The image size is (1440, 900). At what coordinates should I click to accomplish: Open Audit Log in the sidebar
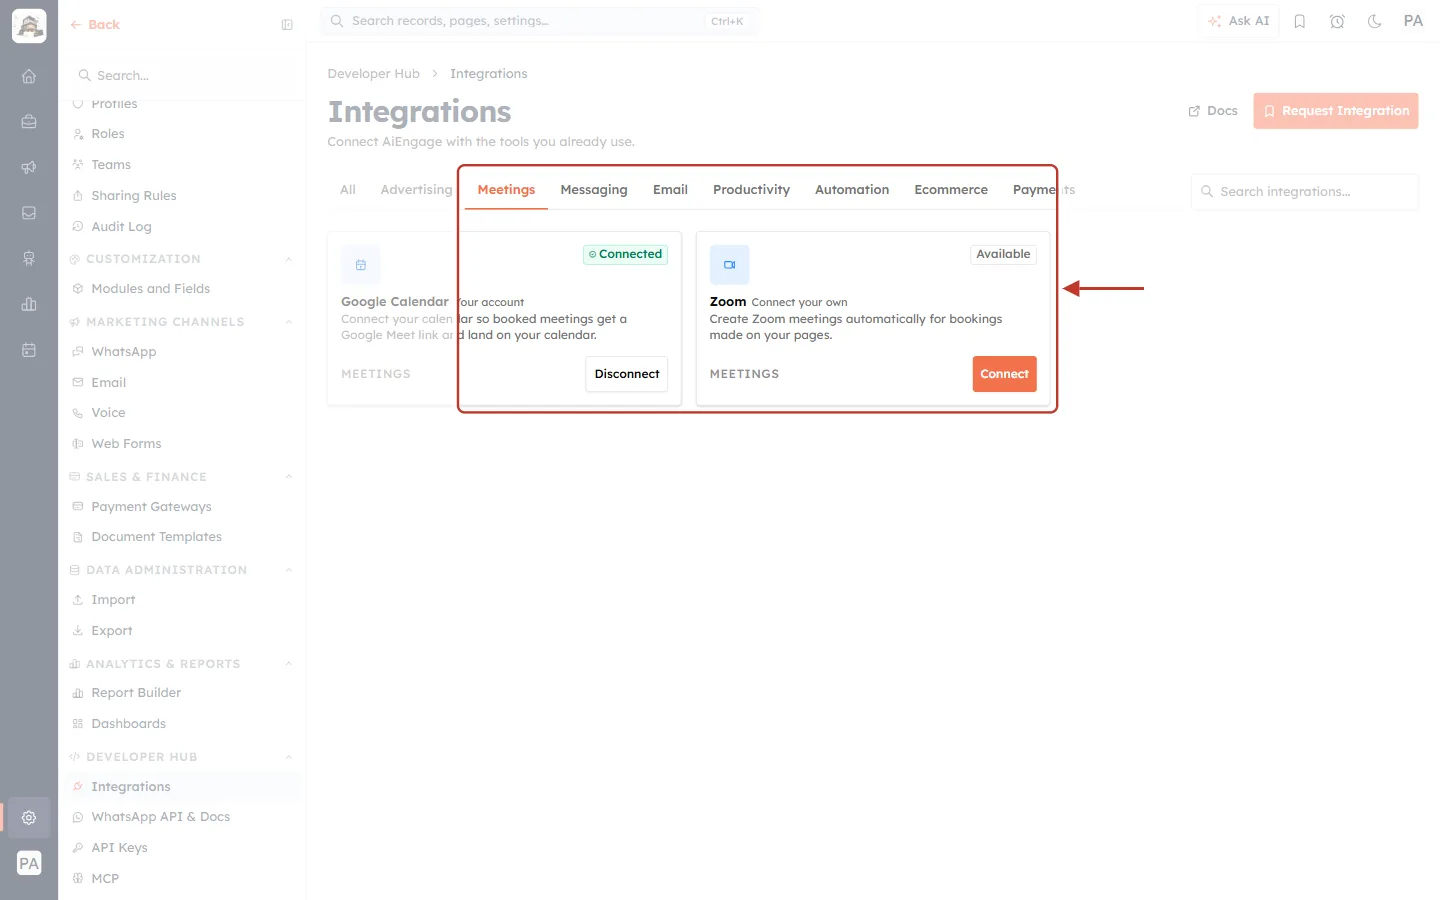coord(121,227)
